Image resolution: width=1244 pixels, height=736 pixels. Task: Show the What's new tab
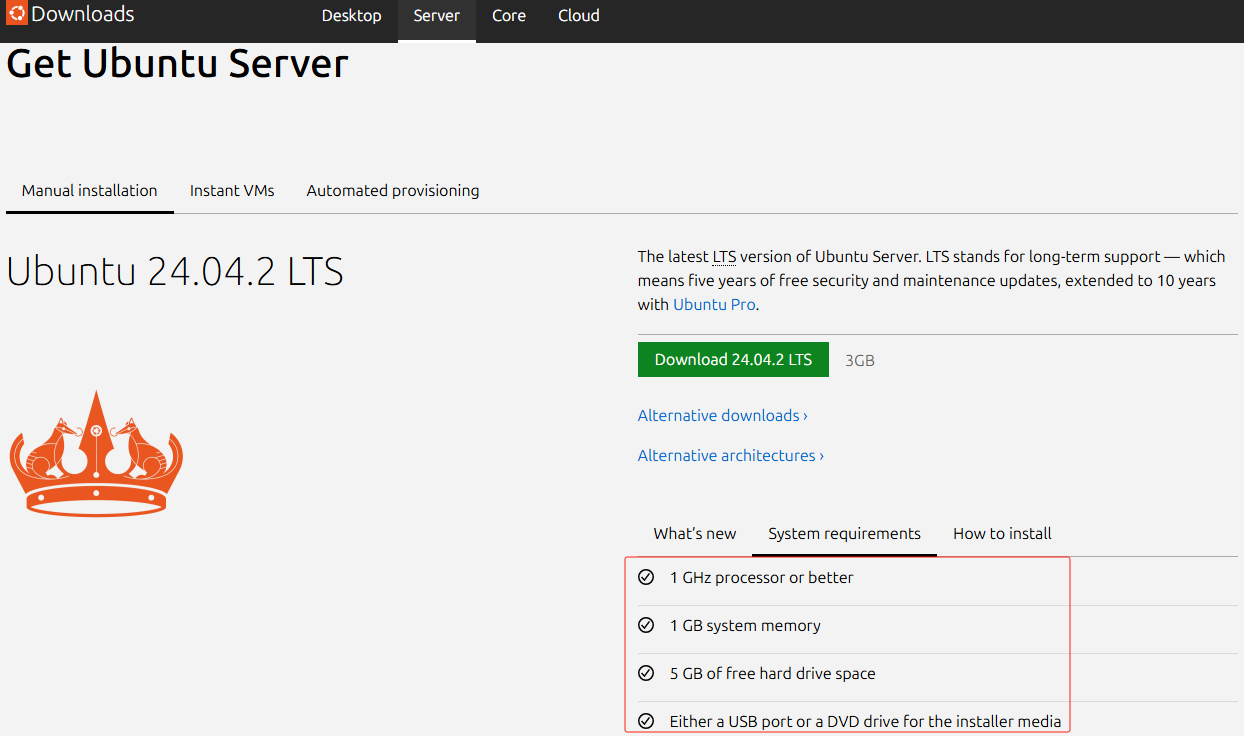click(695, 534)
